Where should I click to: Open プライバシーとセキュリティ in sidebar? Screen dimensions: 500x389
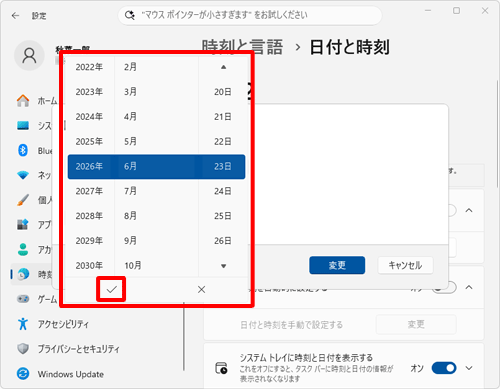pos(78,349)
